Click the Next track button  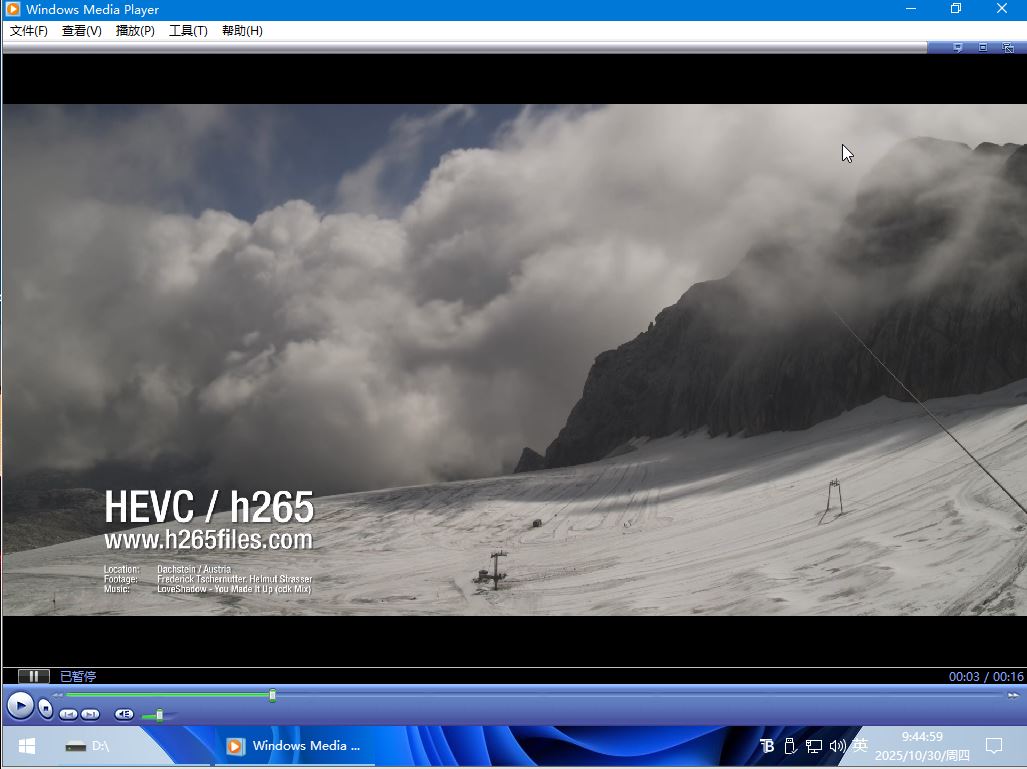coord(90,714)
